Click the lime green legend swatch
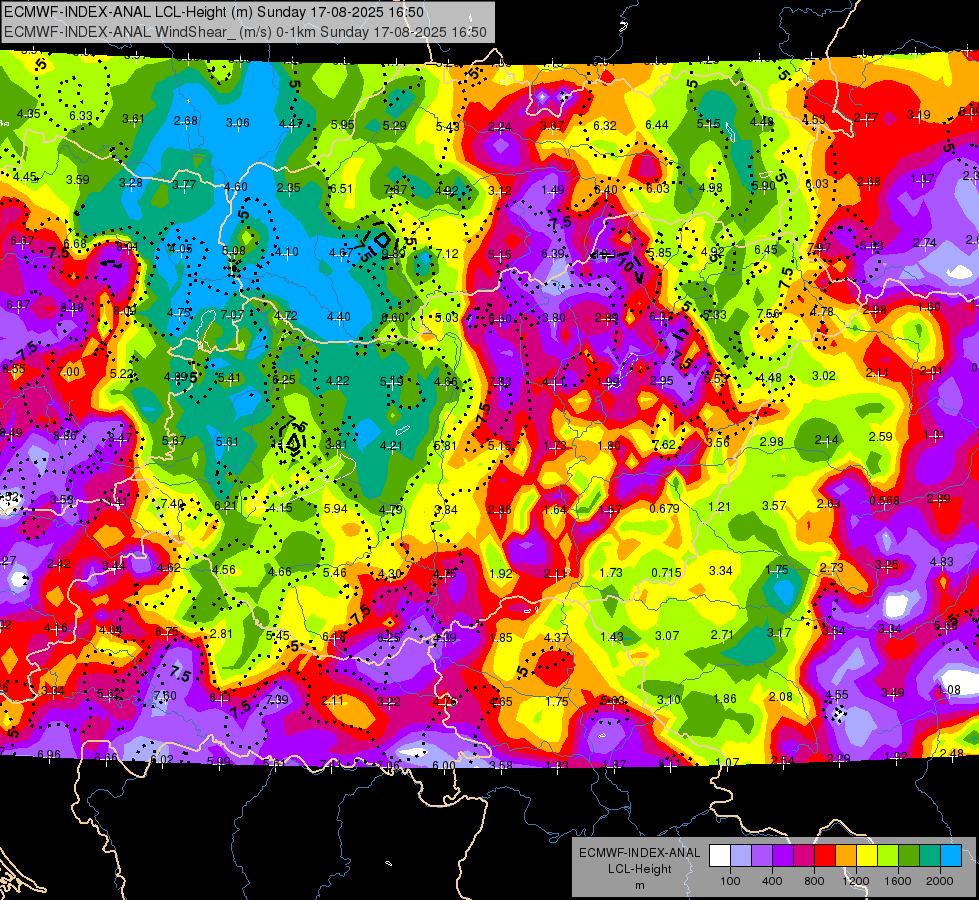Screen dimensions: 979x900 point(888,856)
